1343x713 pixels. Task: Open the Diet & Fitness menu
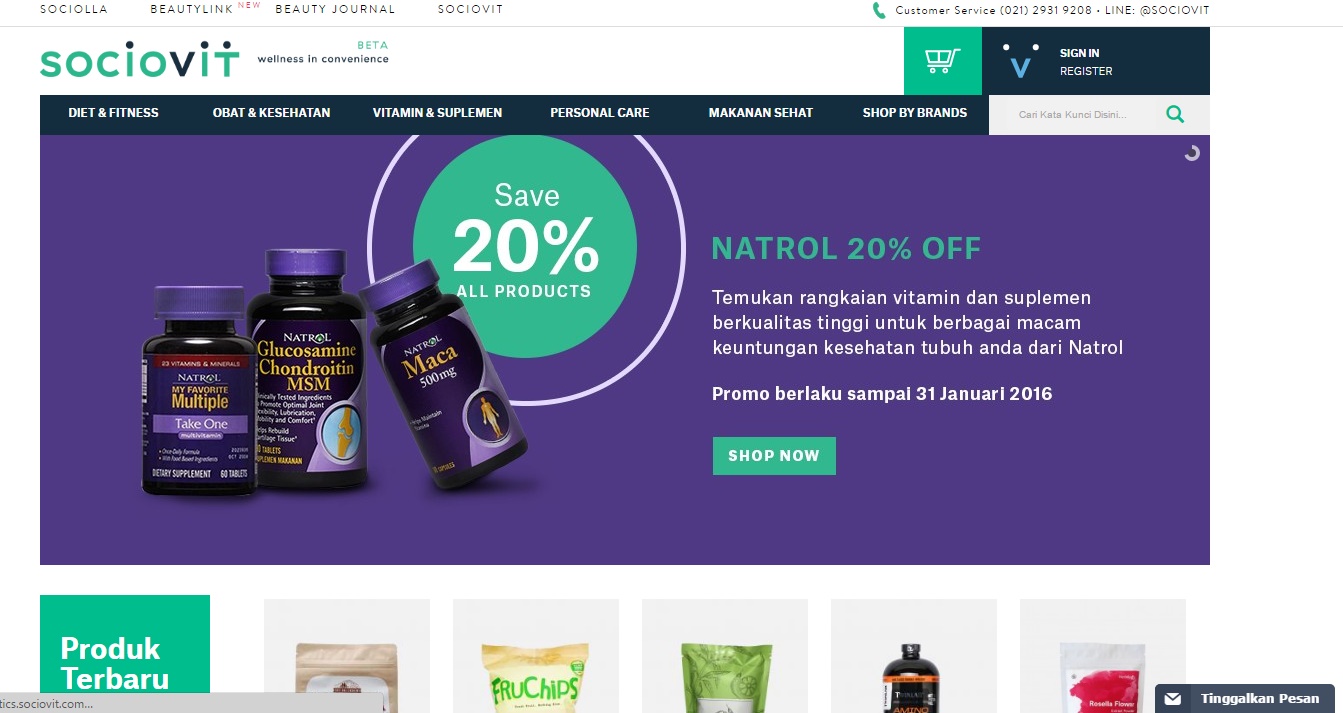pyautogui.click(x=113, y=113)
